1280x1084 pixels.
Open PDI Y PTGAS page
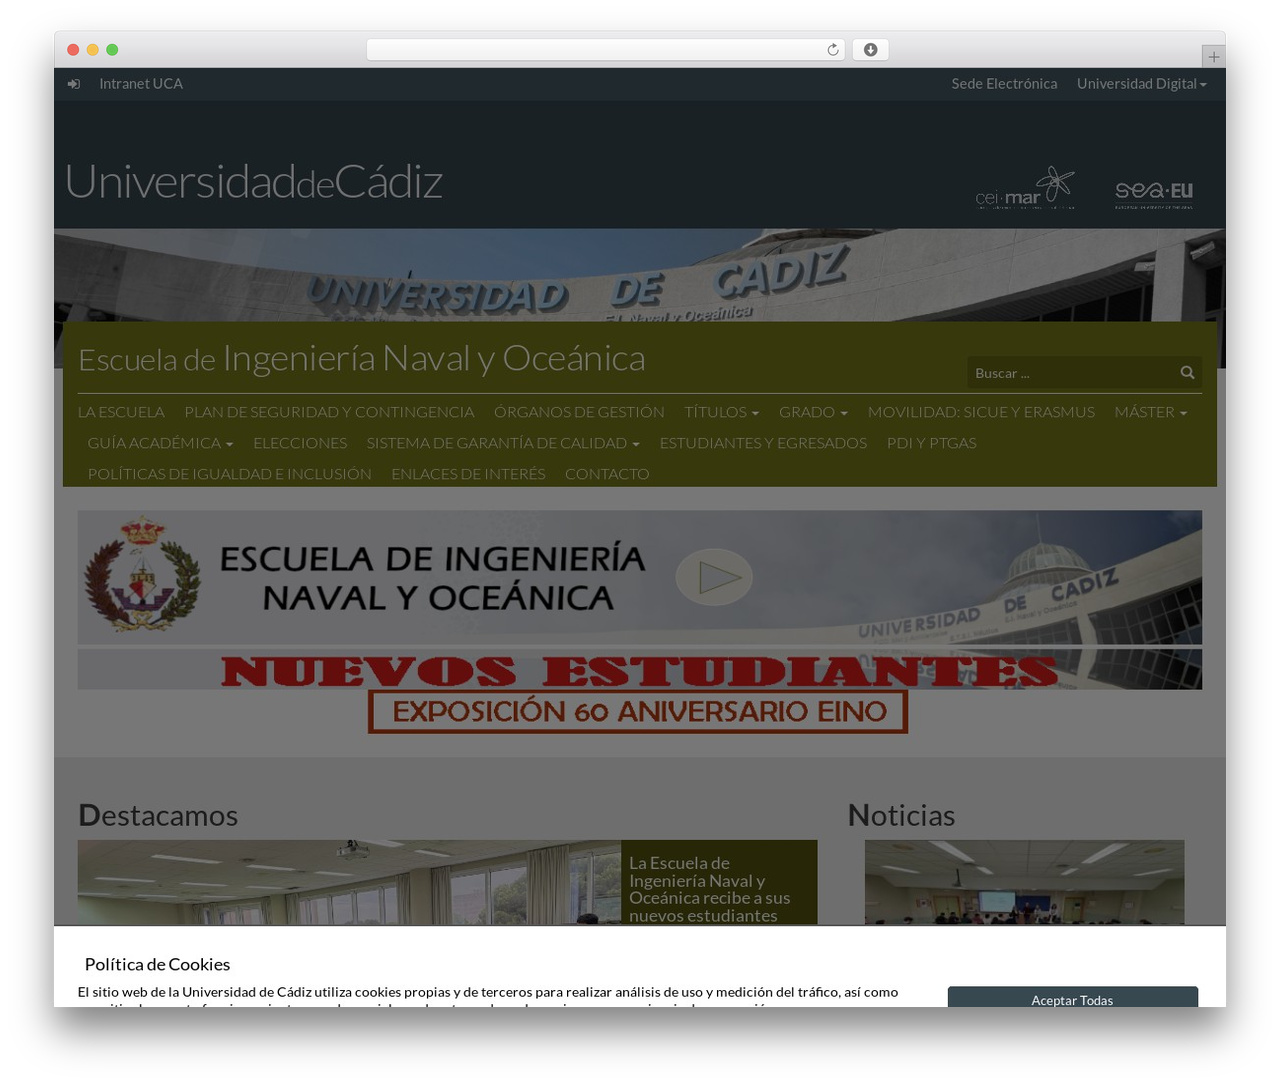coord(931,443)
